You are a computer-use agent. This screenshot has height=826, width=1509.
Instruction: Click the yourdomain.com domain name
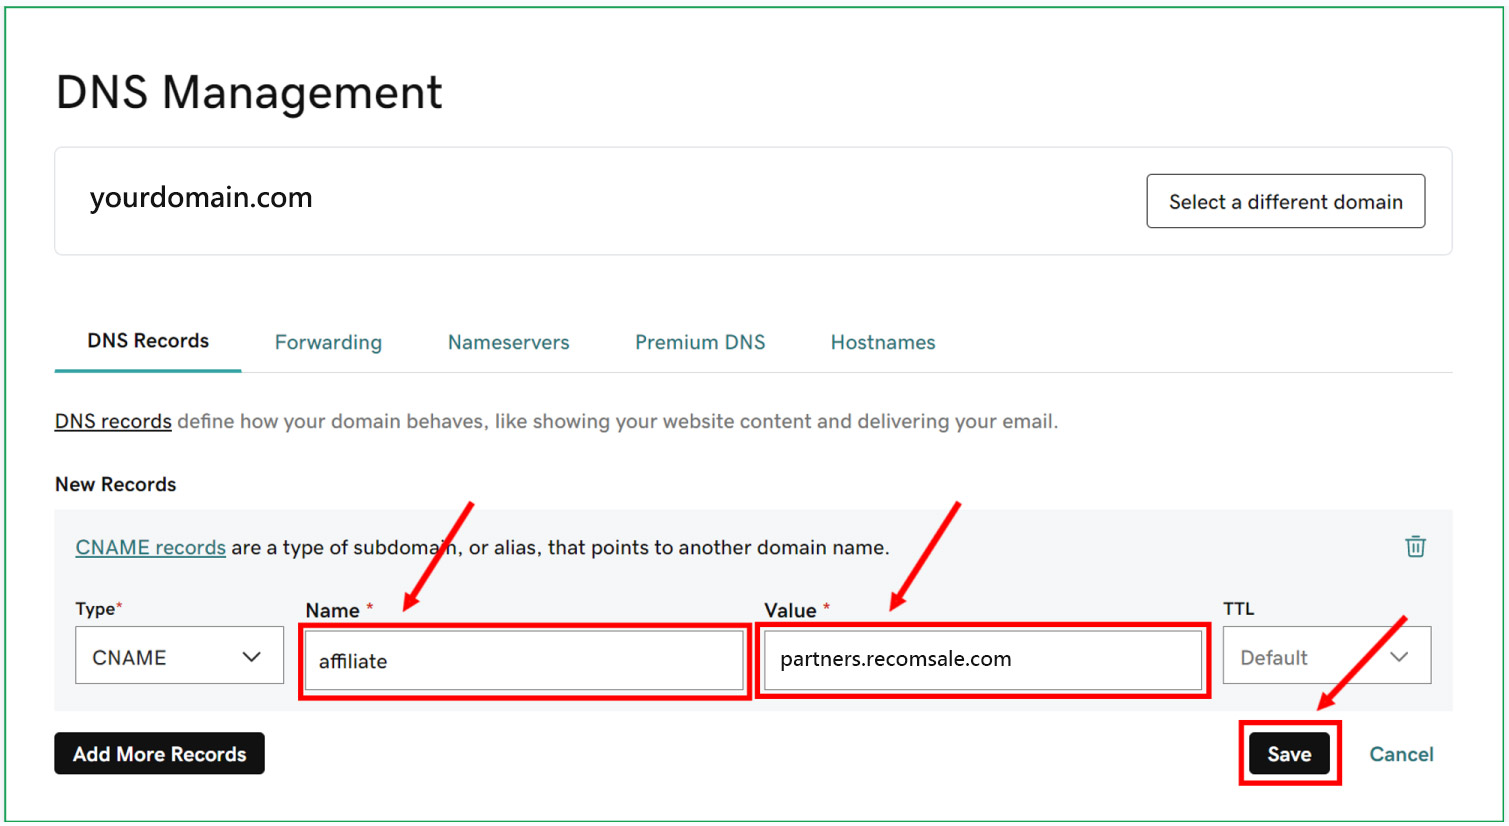coord(201,197)
